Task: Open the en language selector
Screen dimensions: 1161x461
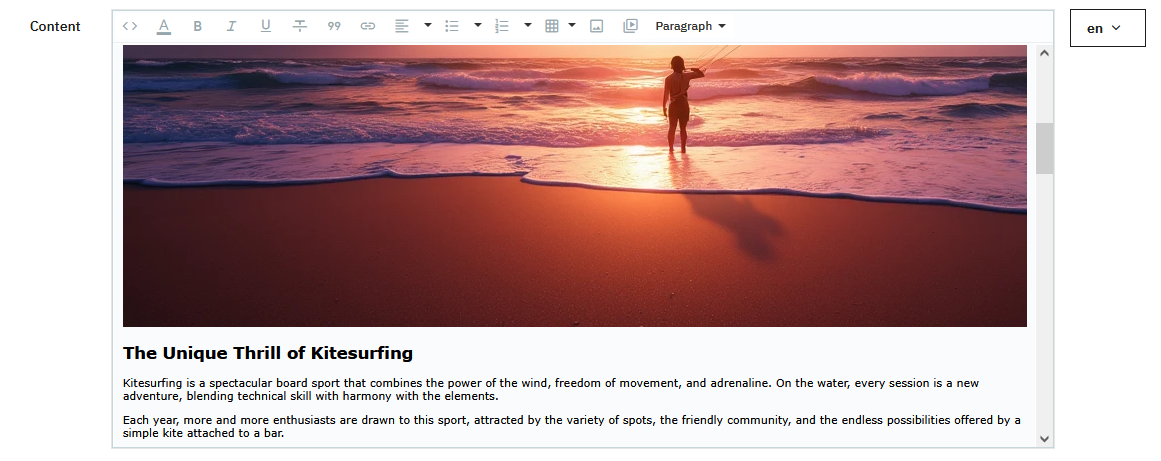Action: pyautogui.click(x=1107, y=28)
